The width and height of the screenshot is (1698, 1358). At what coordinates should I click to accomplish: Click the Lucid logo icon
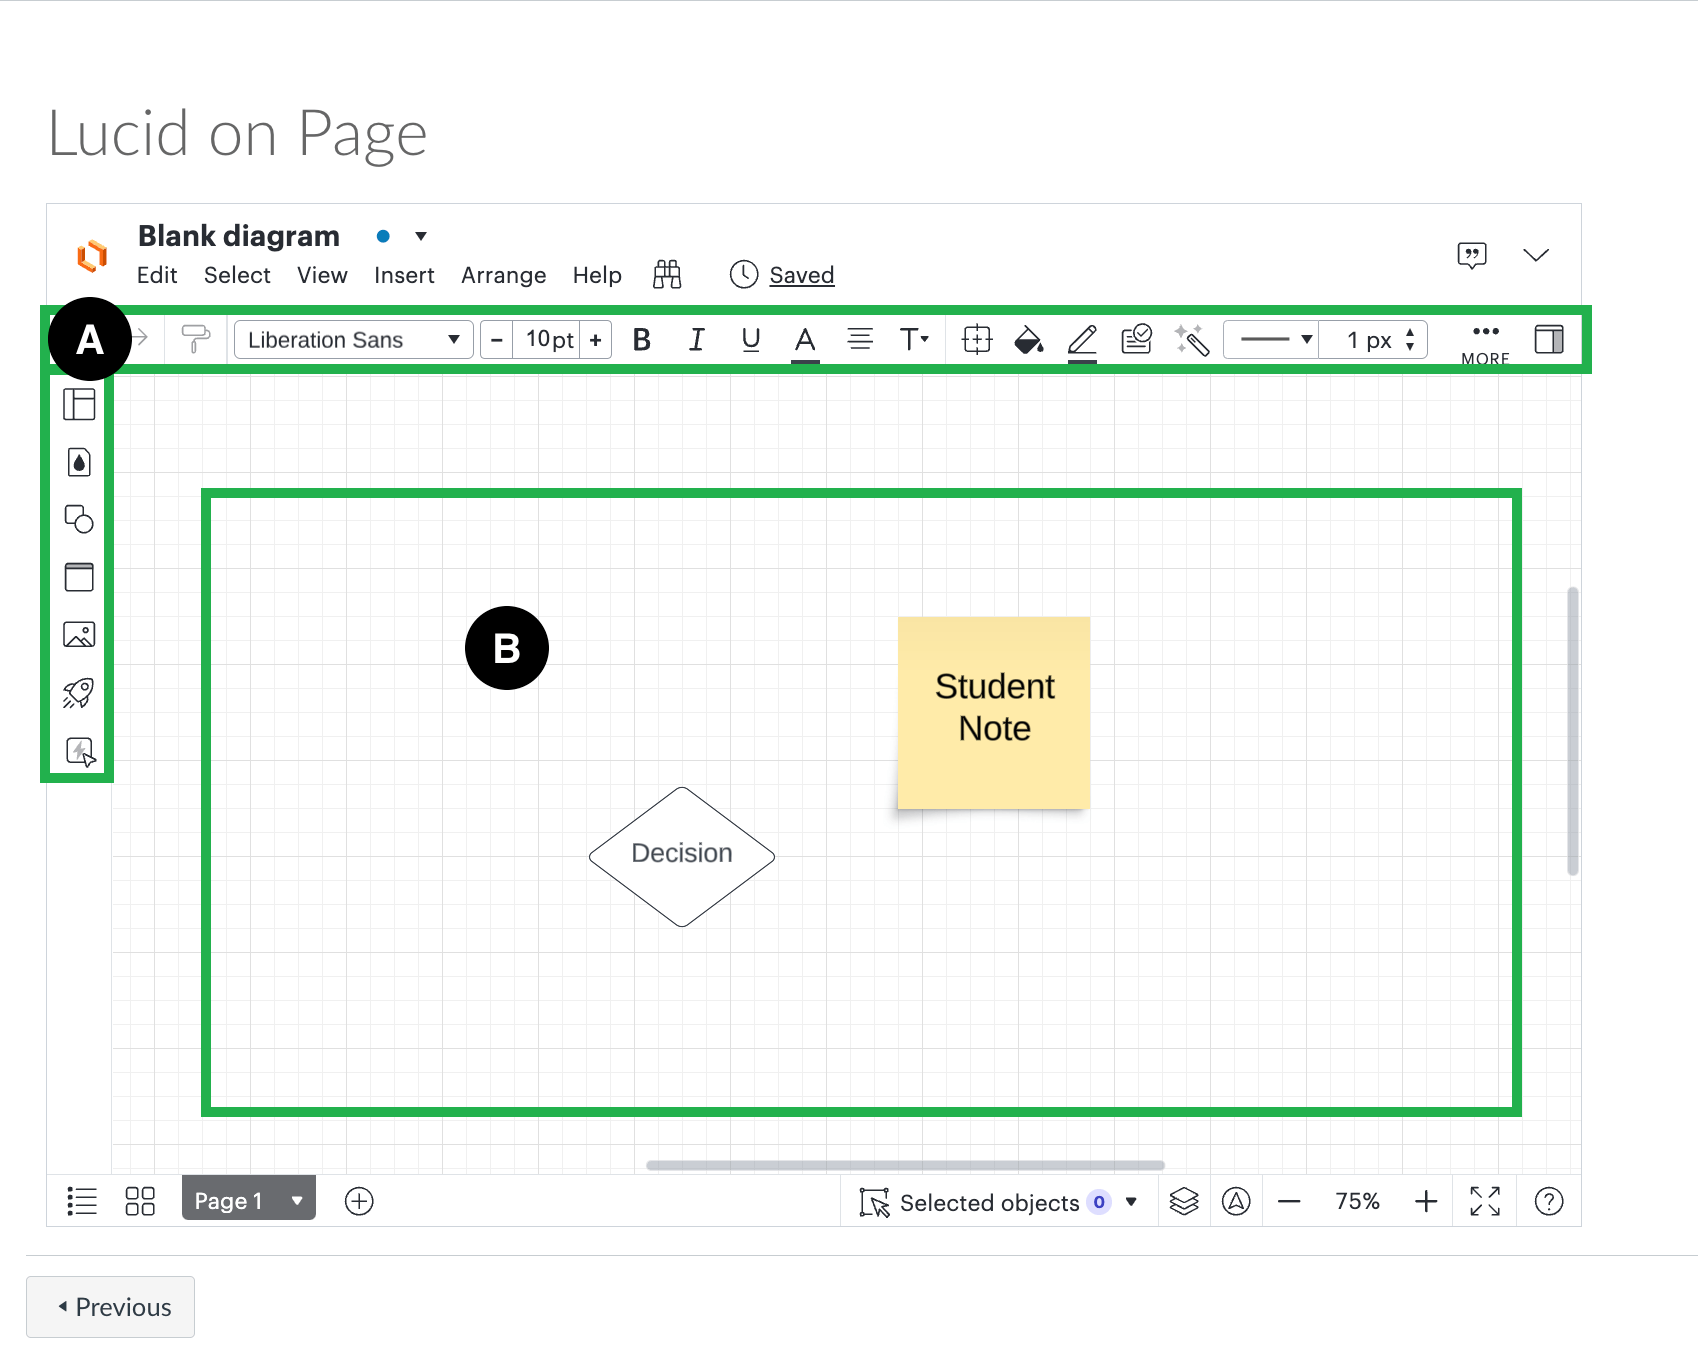[x=92, y=256]
